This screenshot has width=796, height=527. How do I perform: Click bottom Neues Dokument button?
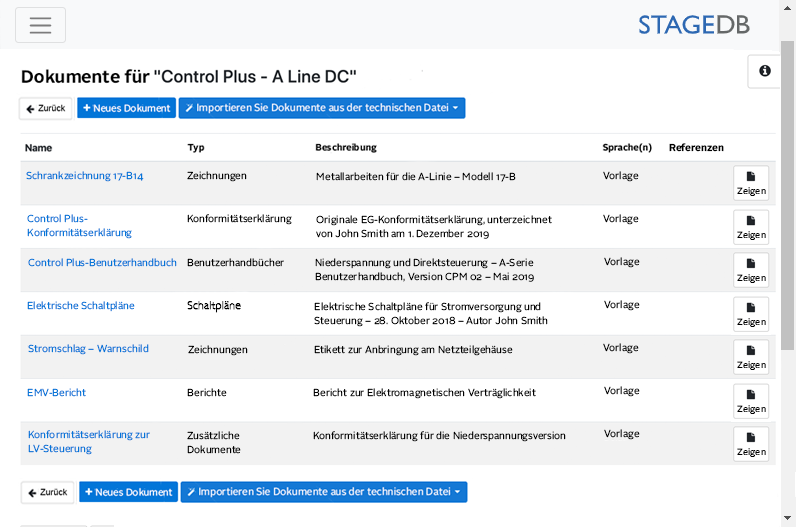point(128,492)
